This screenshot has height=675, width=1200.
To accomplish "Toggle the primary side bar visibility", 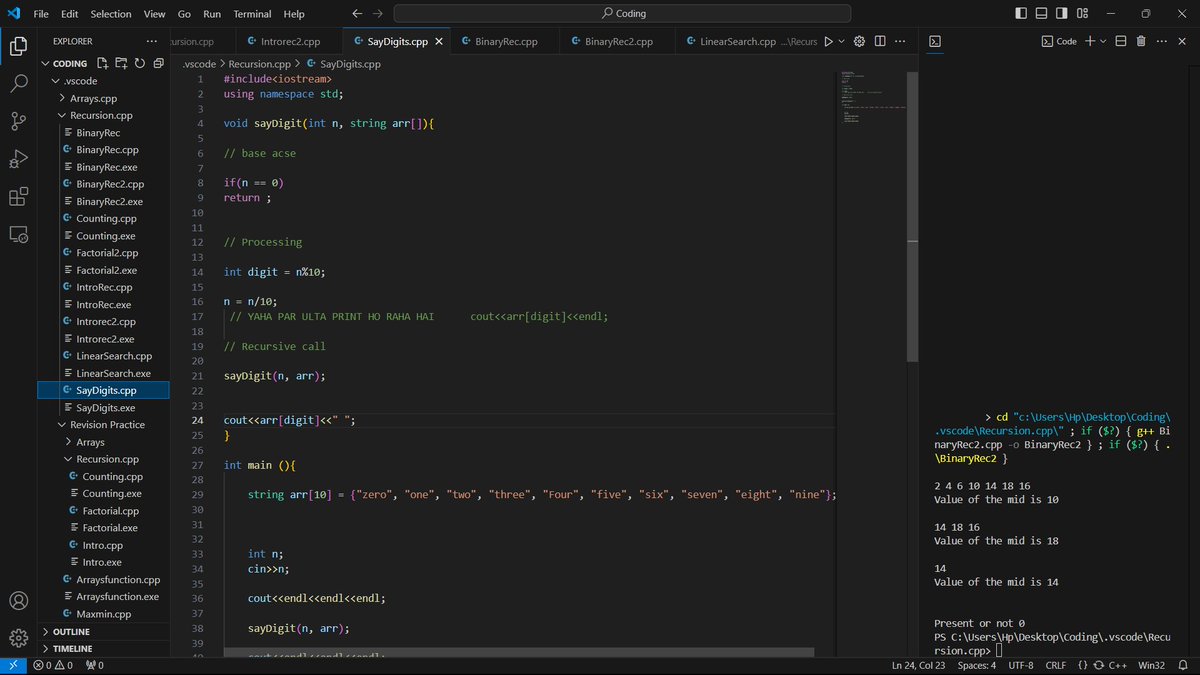I will pos(1020,14).
